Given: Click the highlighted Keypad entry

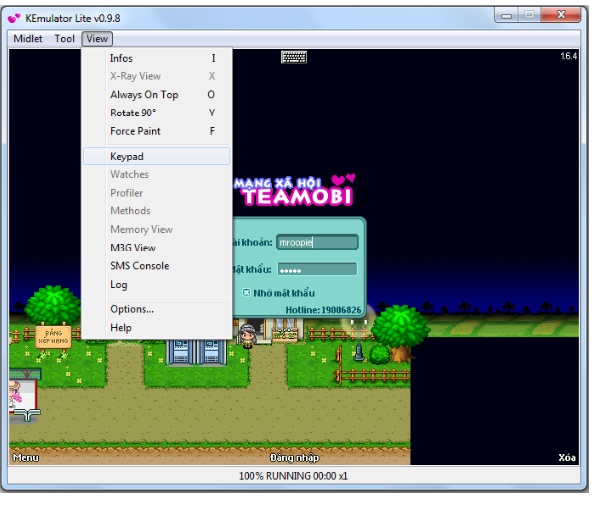Looking at the screenshot, I should tap(156, 156).
